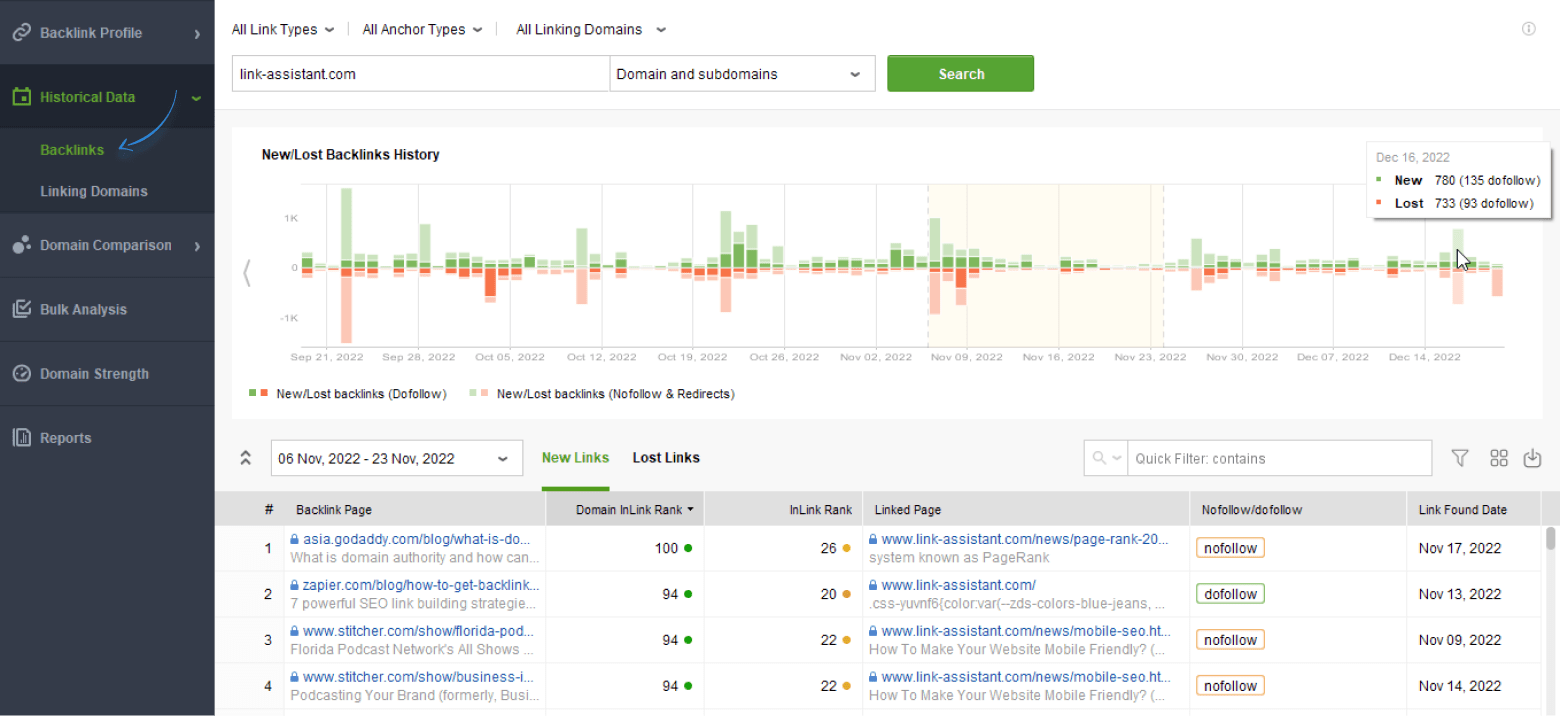Click the Quick Filter search magnifier icon
The width and height of the screenshot is (1560, 716).
pos(1099,458)
